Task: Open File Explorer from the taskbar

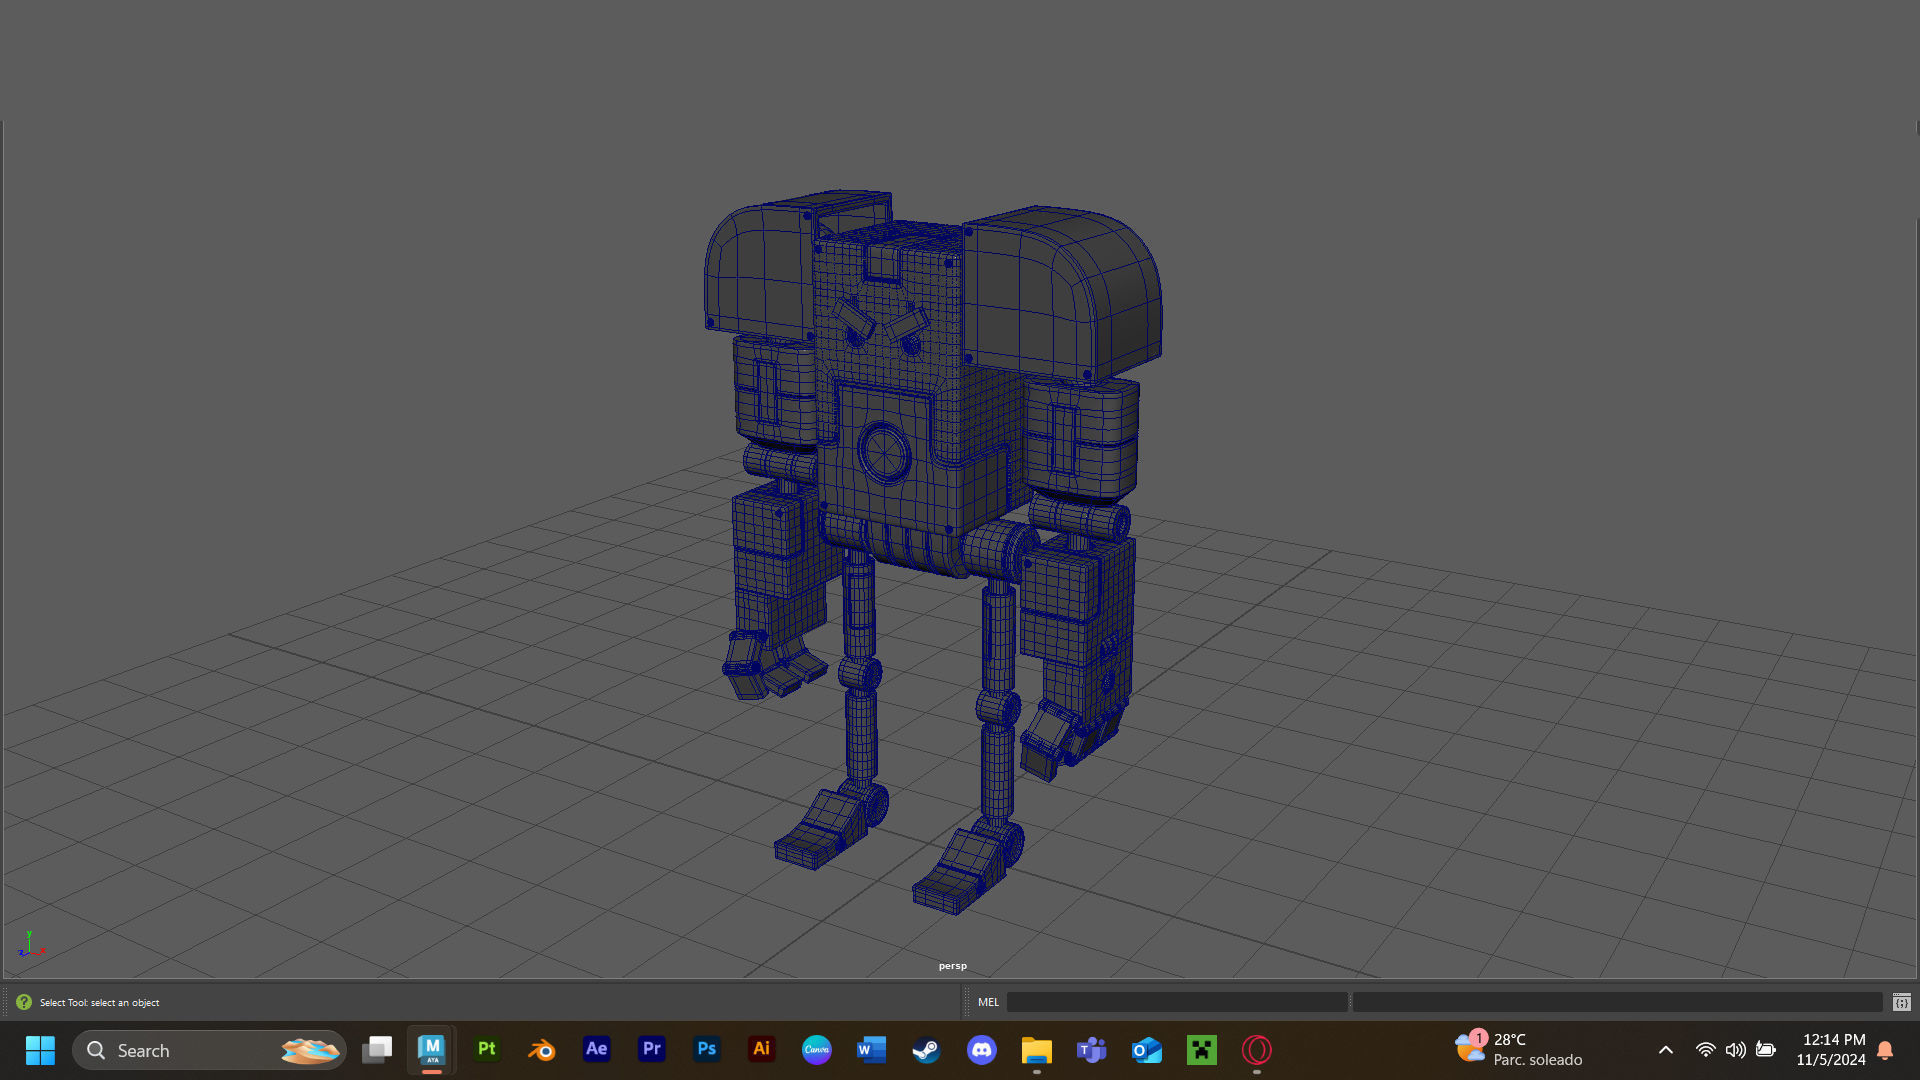Action: click(x=1037, y=1050)
